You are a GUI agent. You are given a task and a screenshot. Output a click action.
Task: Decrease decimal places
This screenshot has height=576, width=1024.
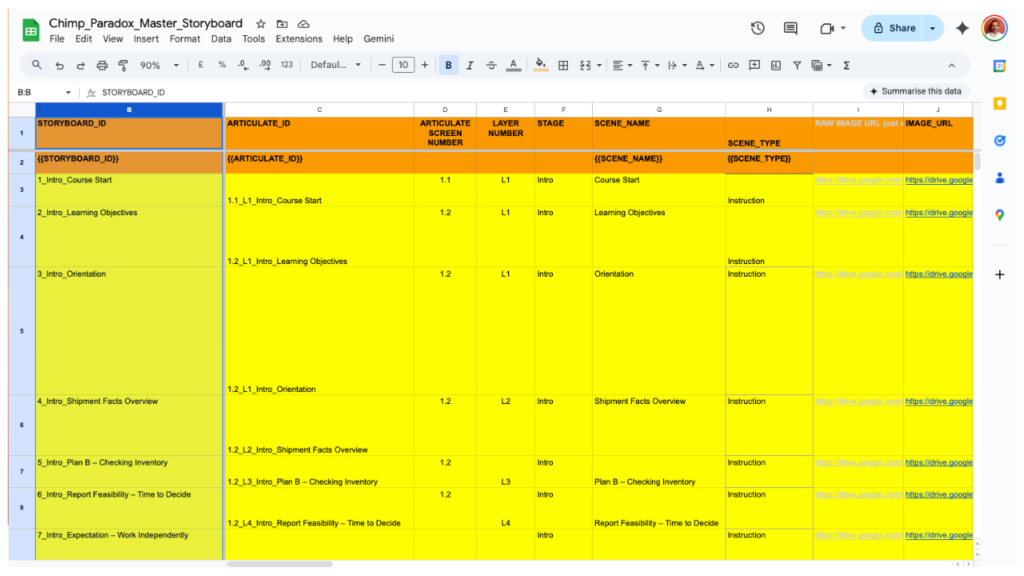click(x=243, y=65)
